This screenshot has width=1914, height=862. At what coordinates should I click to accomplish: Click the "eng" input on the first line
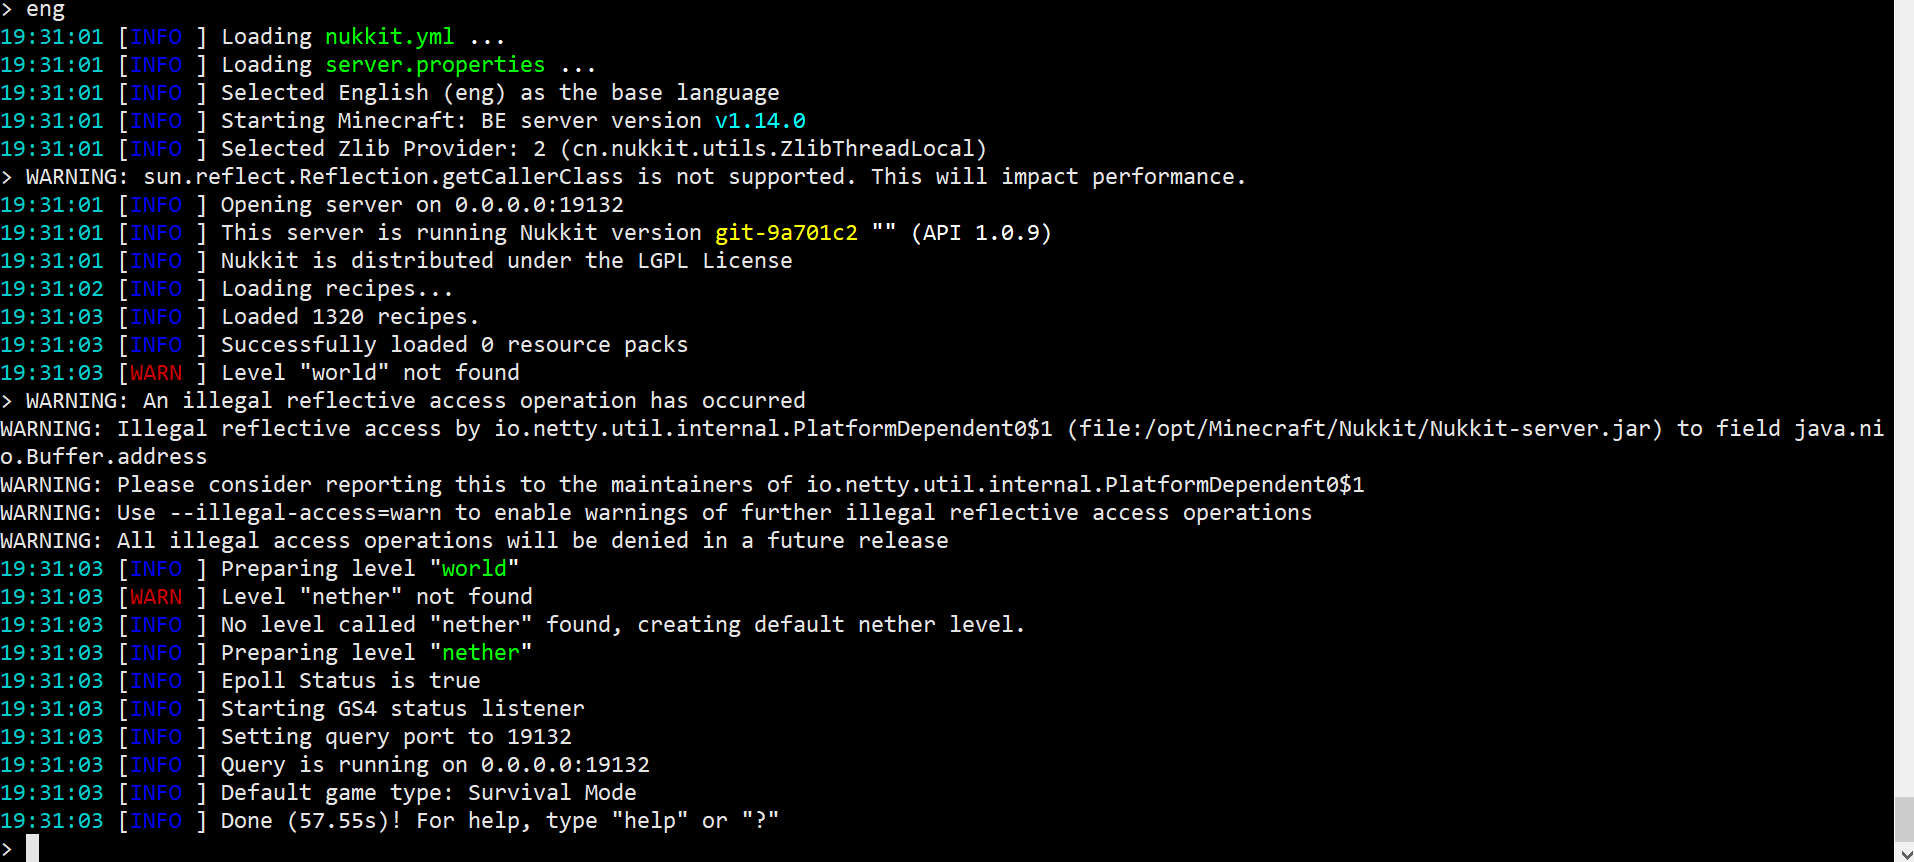click(x=45, y=10)
